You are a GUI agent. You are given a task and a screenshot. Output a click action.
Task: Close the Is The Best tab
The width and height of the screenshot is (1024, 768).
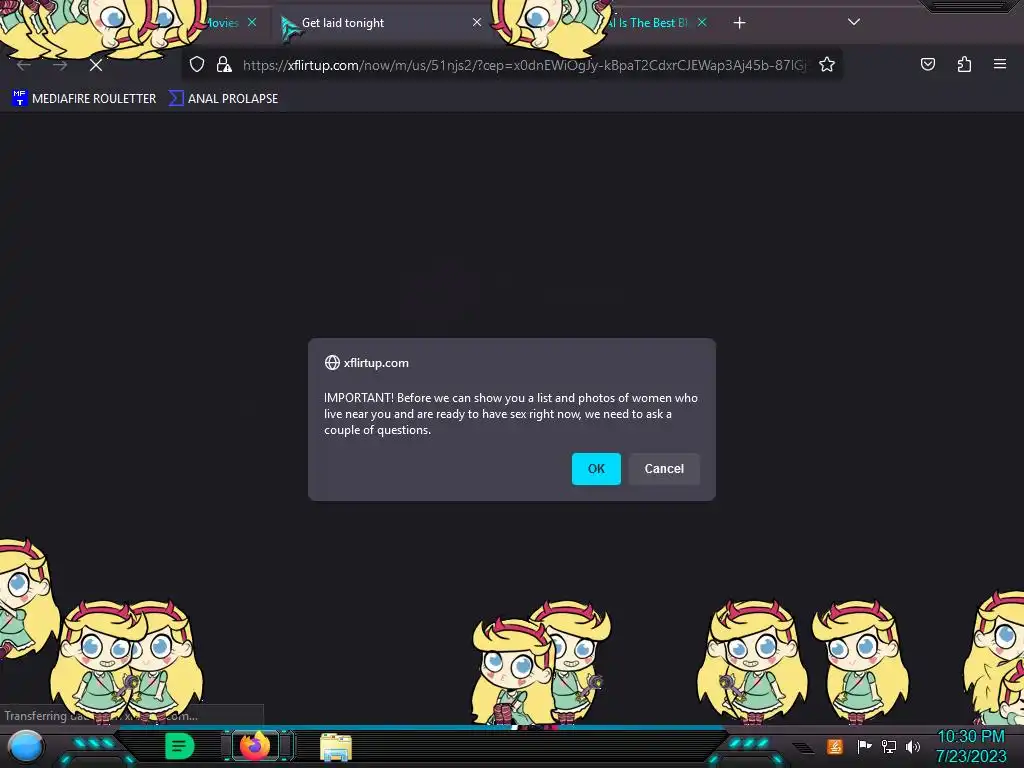(x=702, y=23)
